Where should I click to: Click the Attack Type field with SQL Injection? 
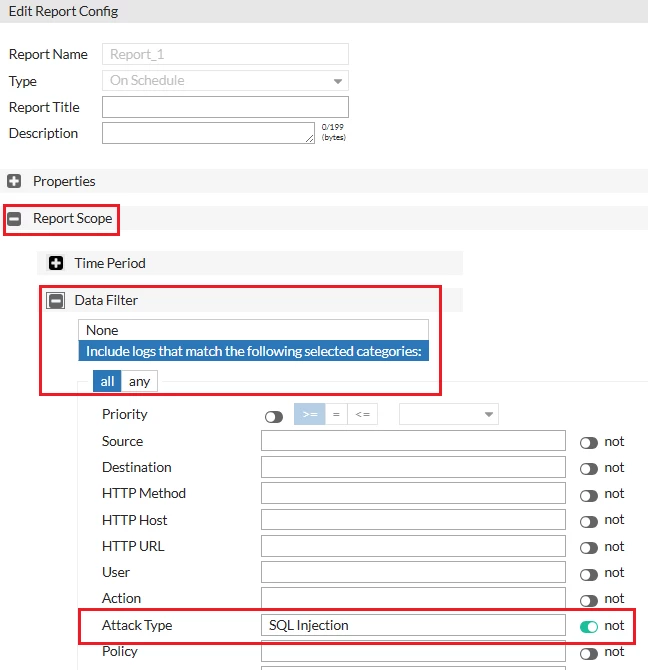coord(413,625)
